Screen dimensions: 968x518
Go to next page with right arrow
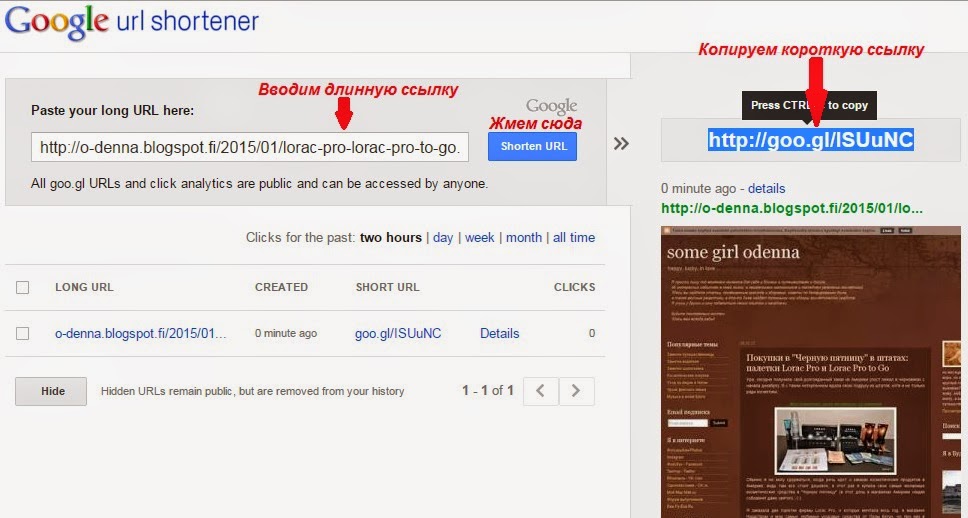pyautogui.click(x=576, y=391)
